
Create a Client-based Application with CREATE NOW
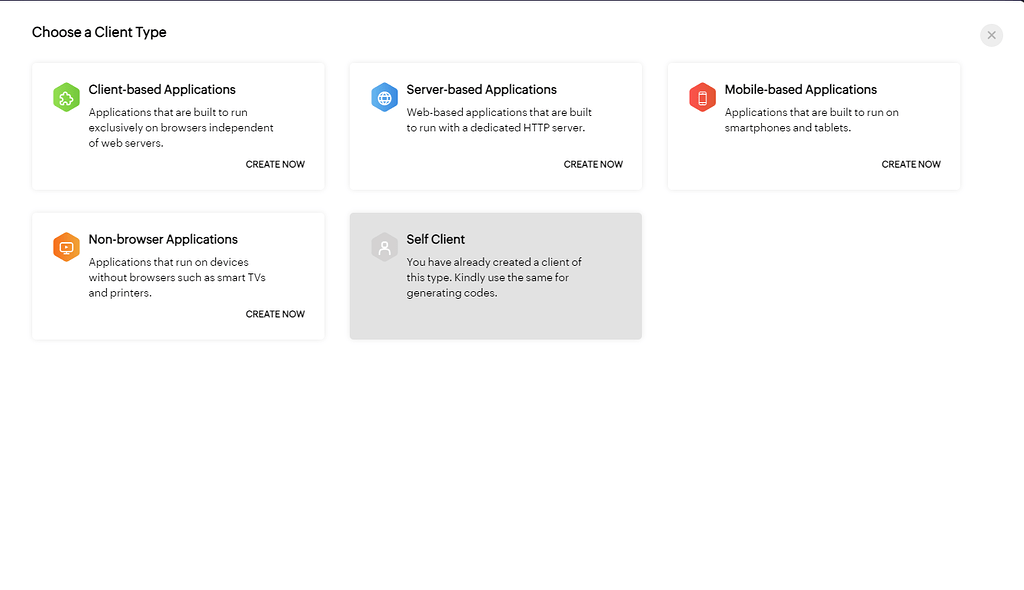tap(275, 164)
